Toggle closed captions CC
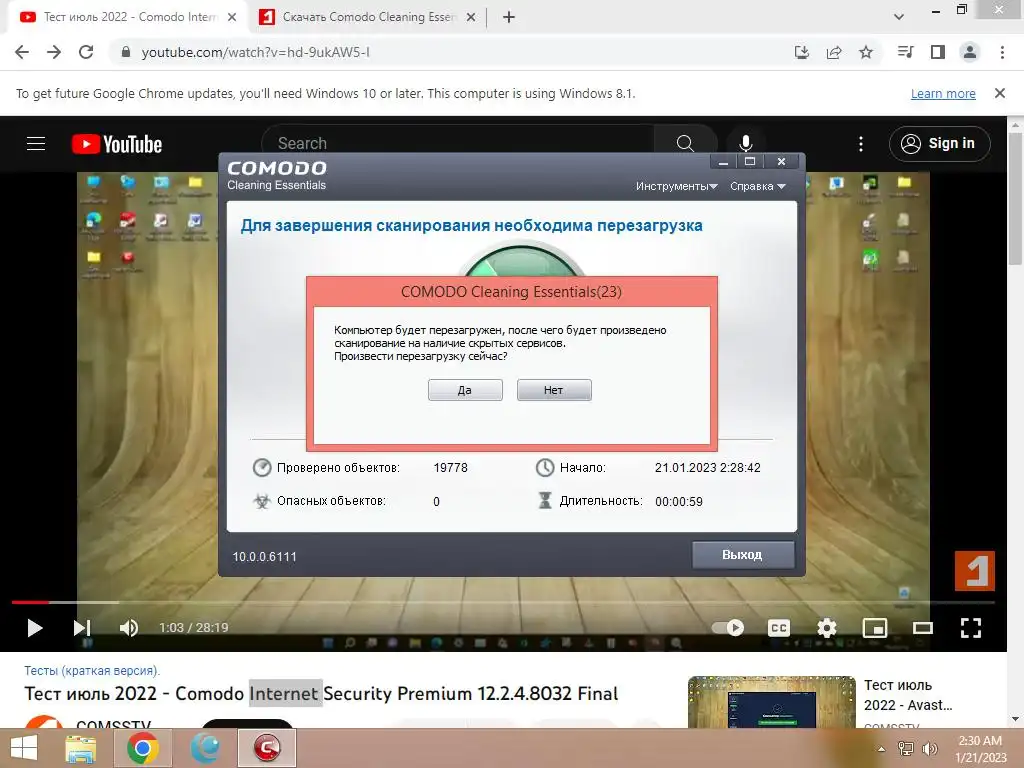1024x768 pixels. pyautogui.click(x=778, y=628)
